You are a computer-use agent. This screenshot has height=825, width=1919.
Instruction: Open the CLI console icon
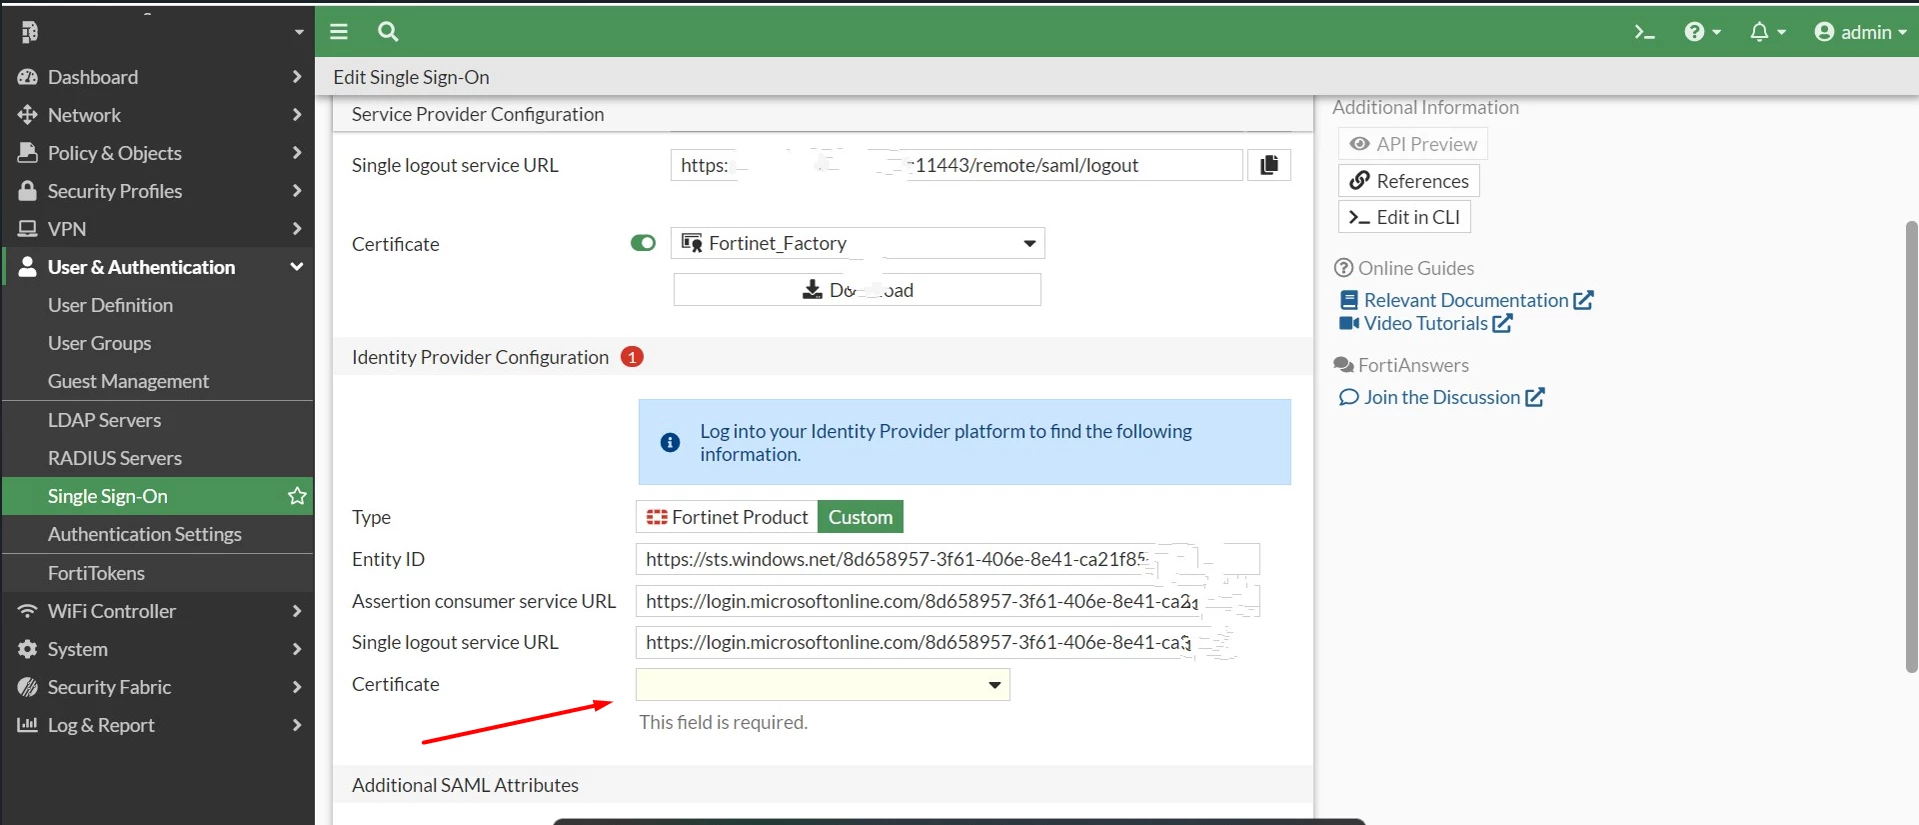[x=1644, y=32]
